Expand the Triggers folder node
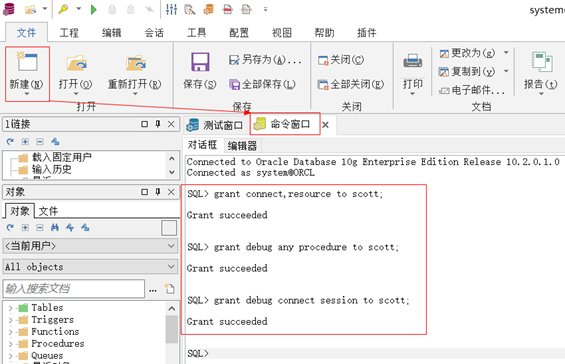Screen dimensions: 565x364 [x=10, y=320]
